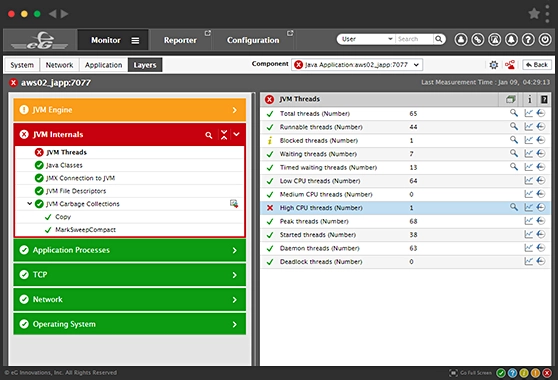
Task: Click diagnosis magnifier for Total threads
Action: (514, 113)
